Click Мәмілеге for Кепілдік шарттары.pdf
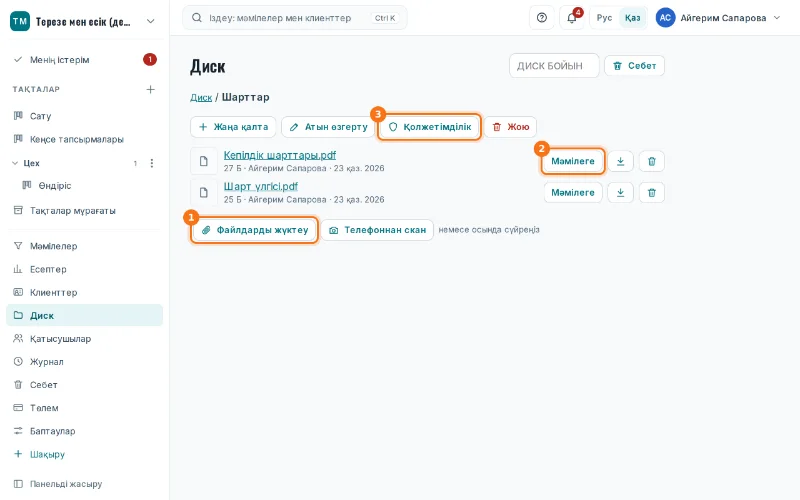 pos(573,161)
